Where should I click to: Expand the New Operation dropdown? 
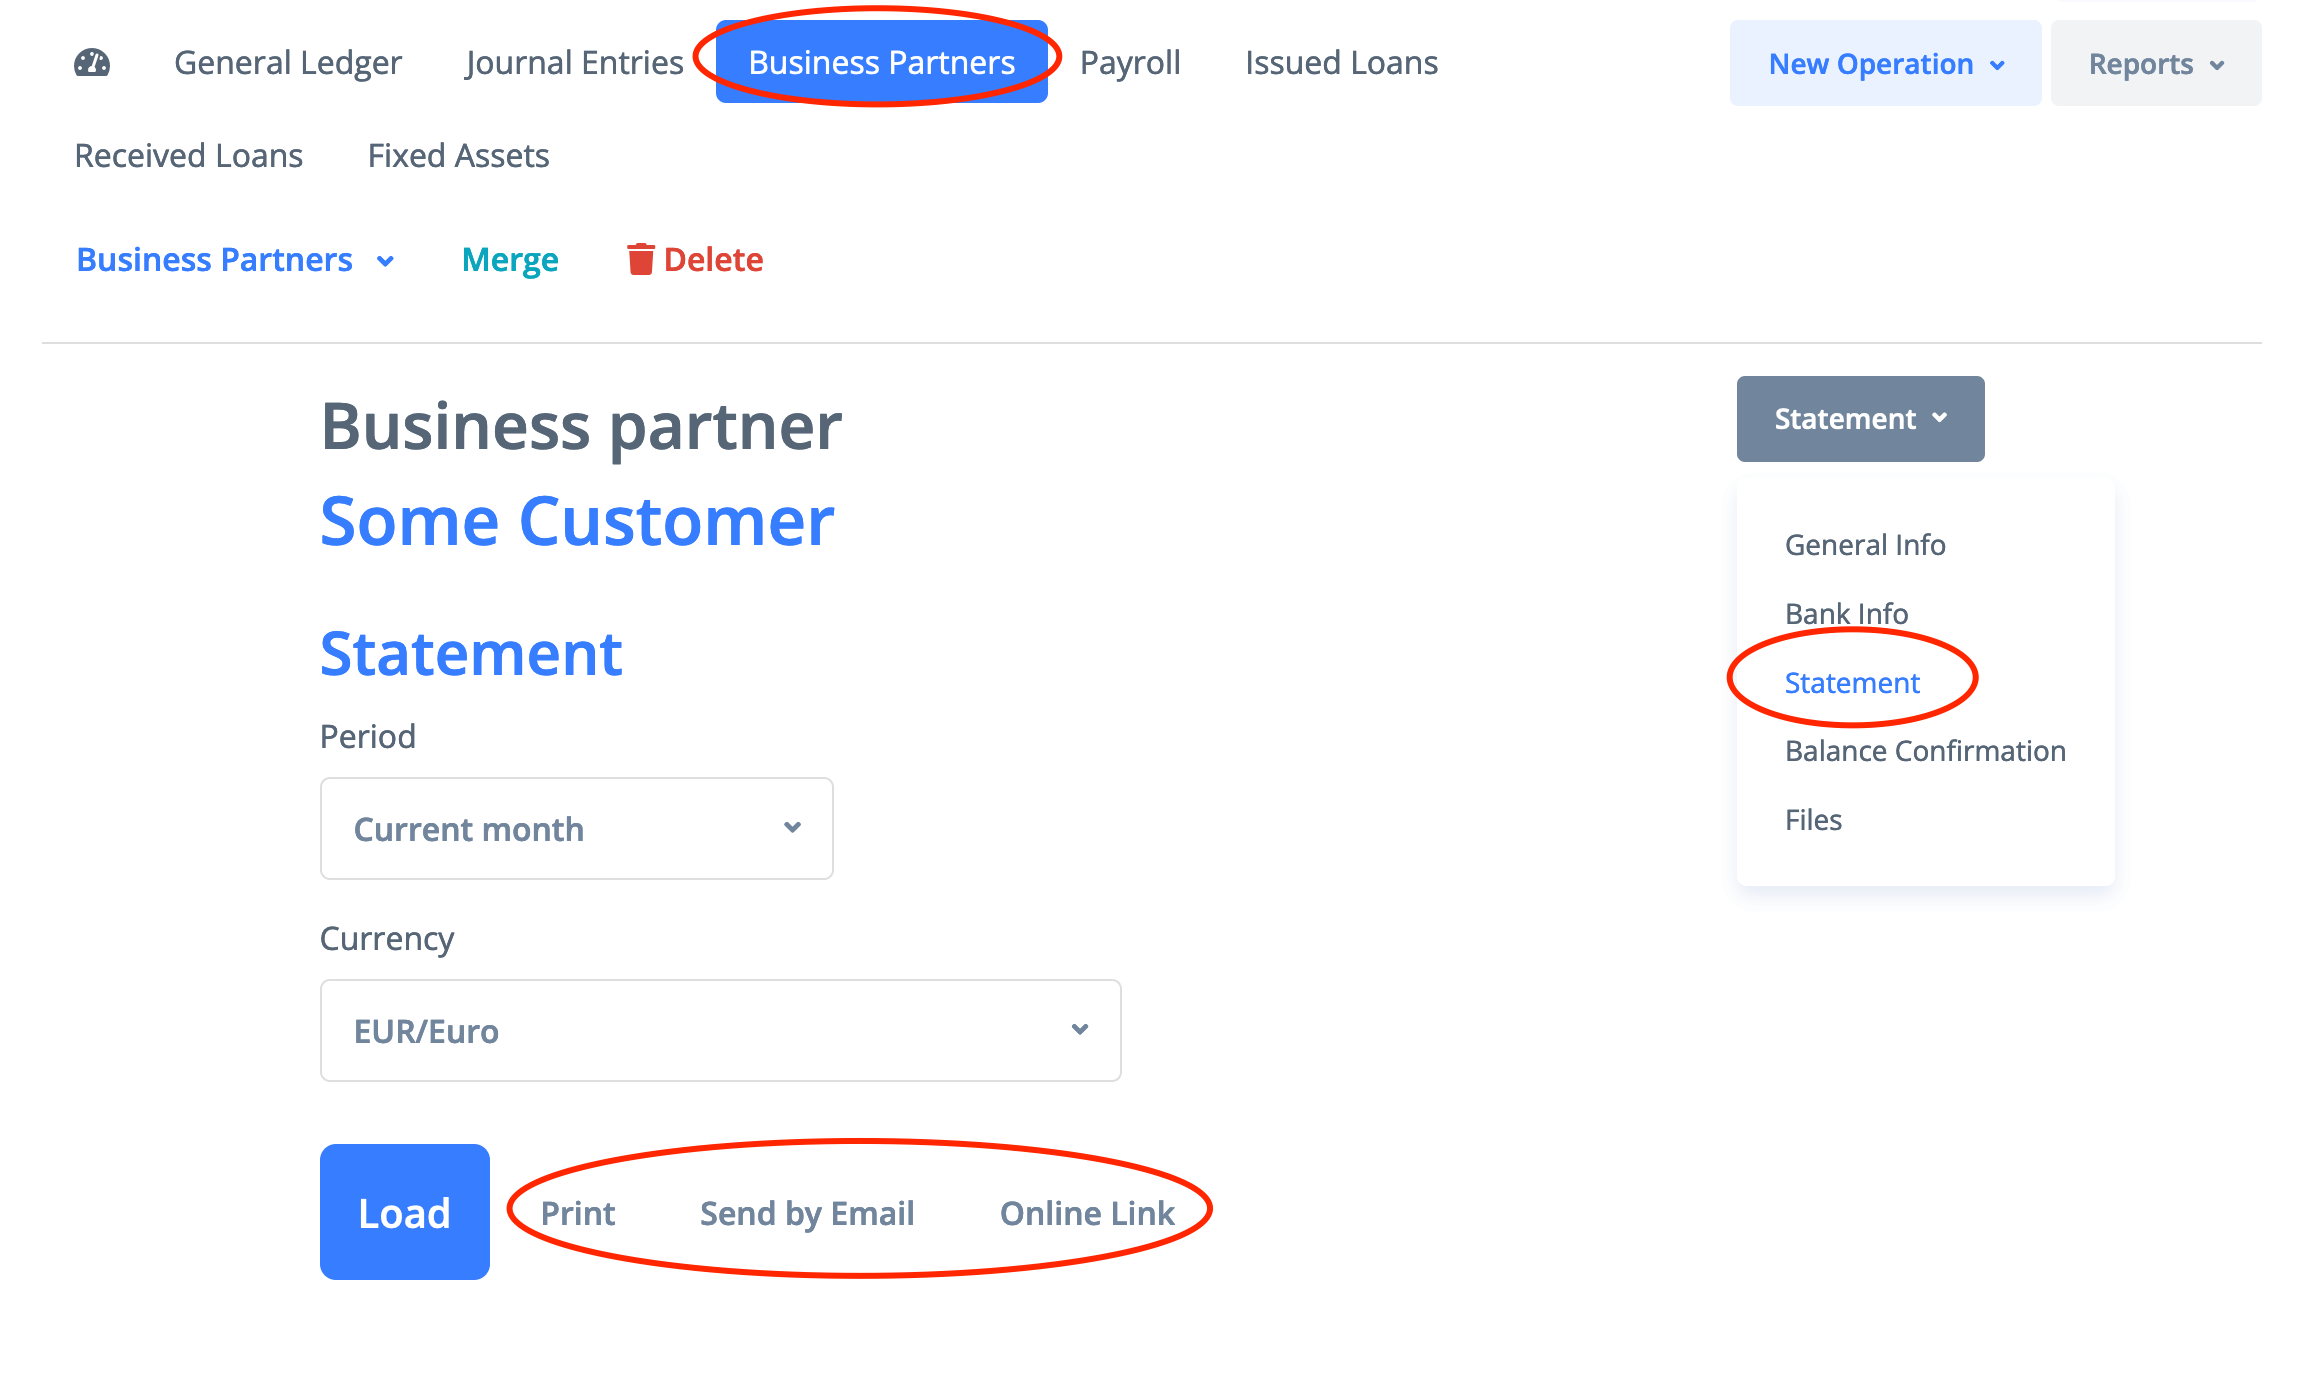(x=1885, y=64)
